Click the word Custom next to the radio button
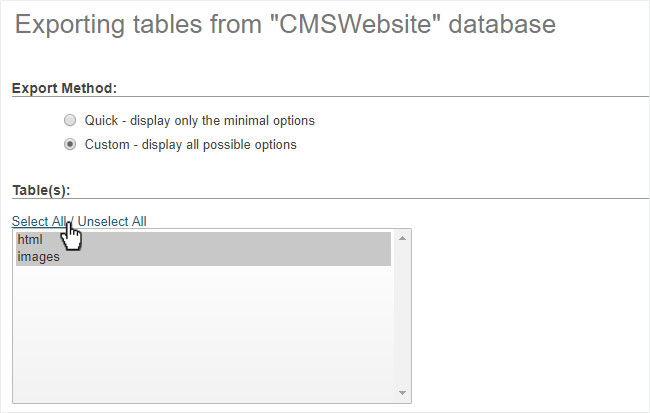 107,145
